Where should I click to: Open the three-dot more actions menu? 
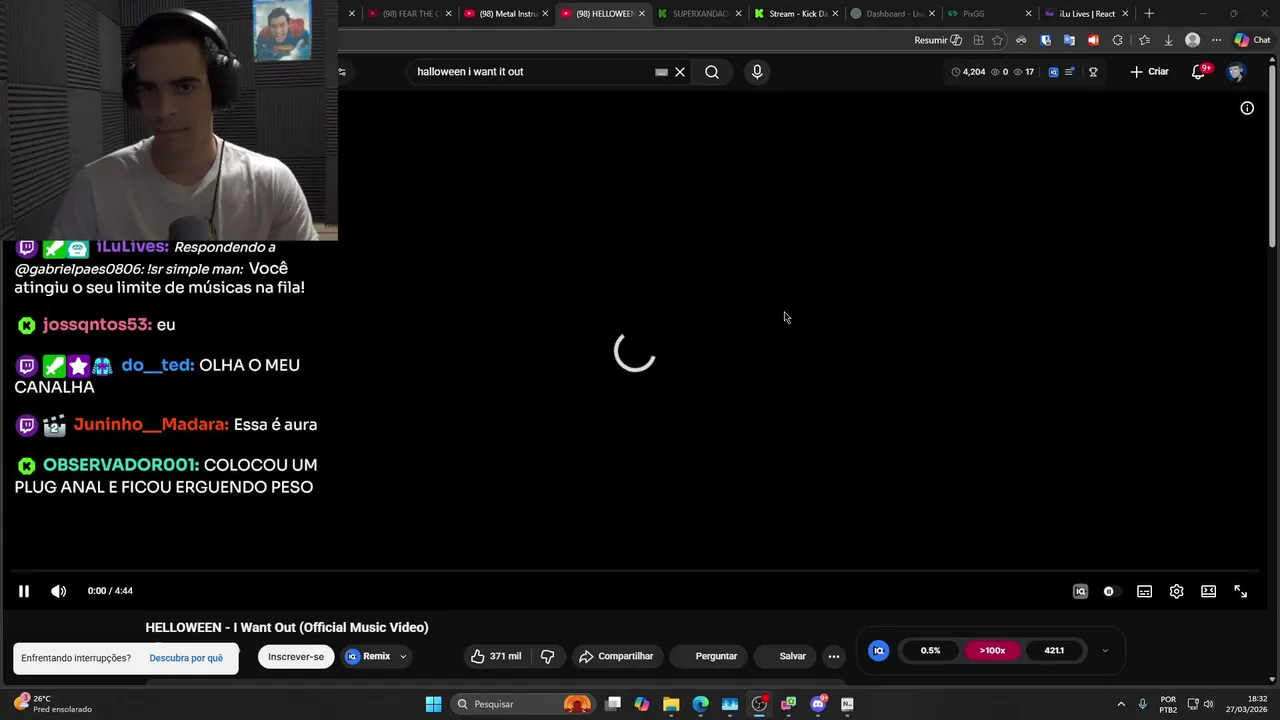tap(834, 657)
